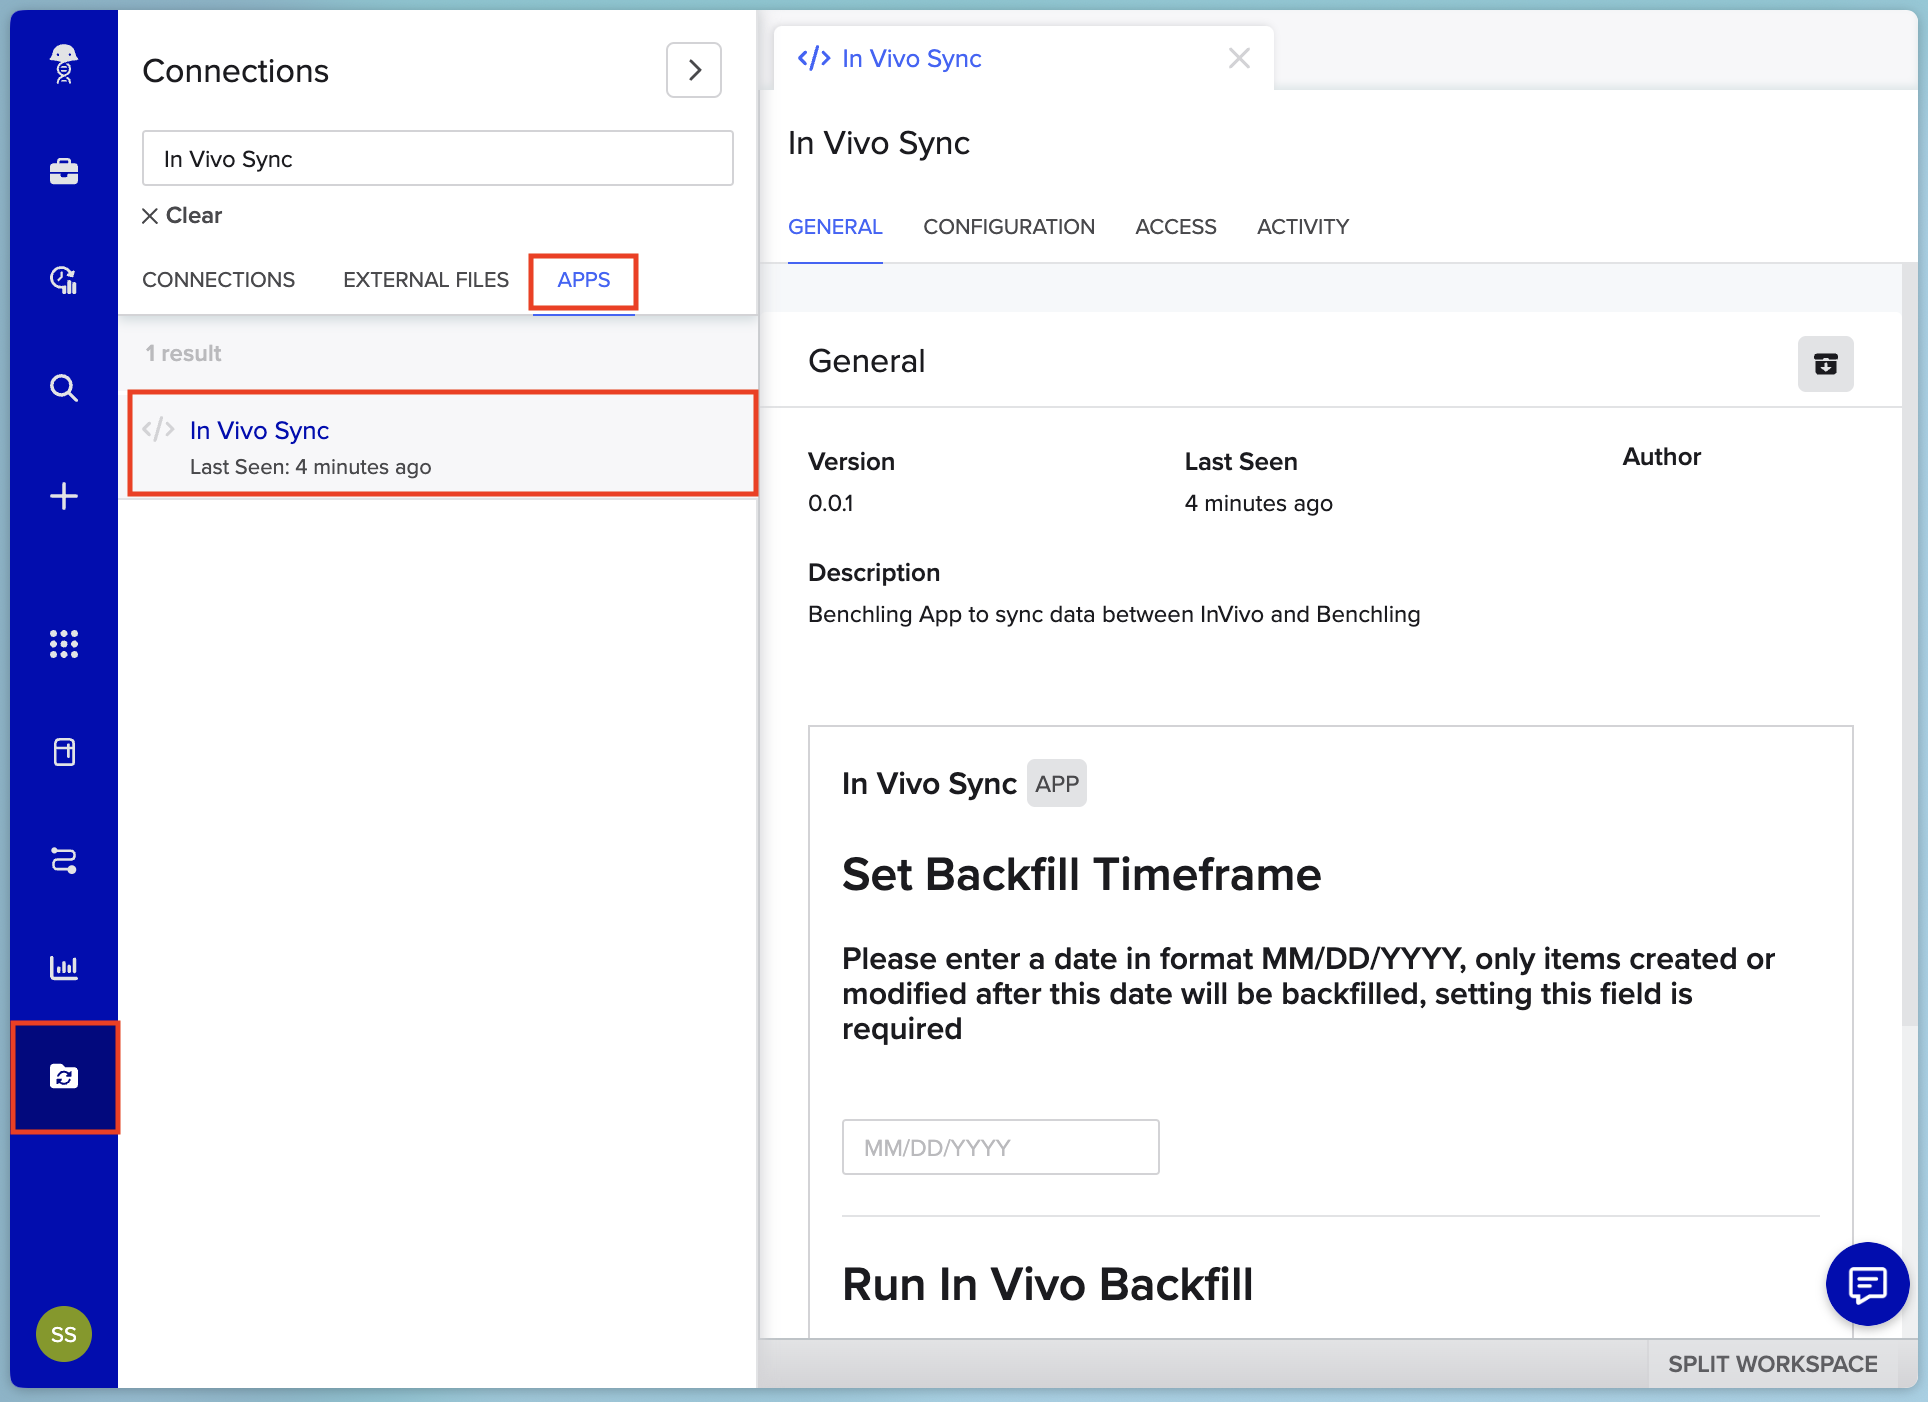Screen dimensions: 1928x1402
Task: Clear the search filter
Action: (x=182, y=215)
